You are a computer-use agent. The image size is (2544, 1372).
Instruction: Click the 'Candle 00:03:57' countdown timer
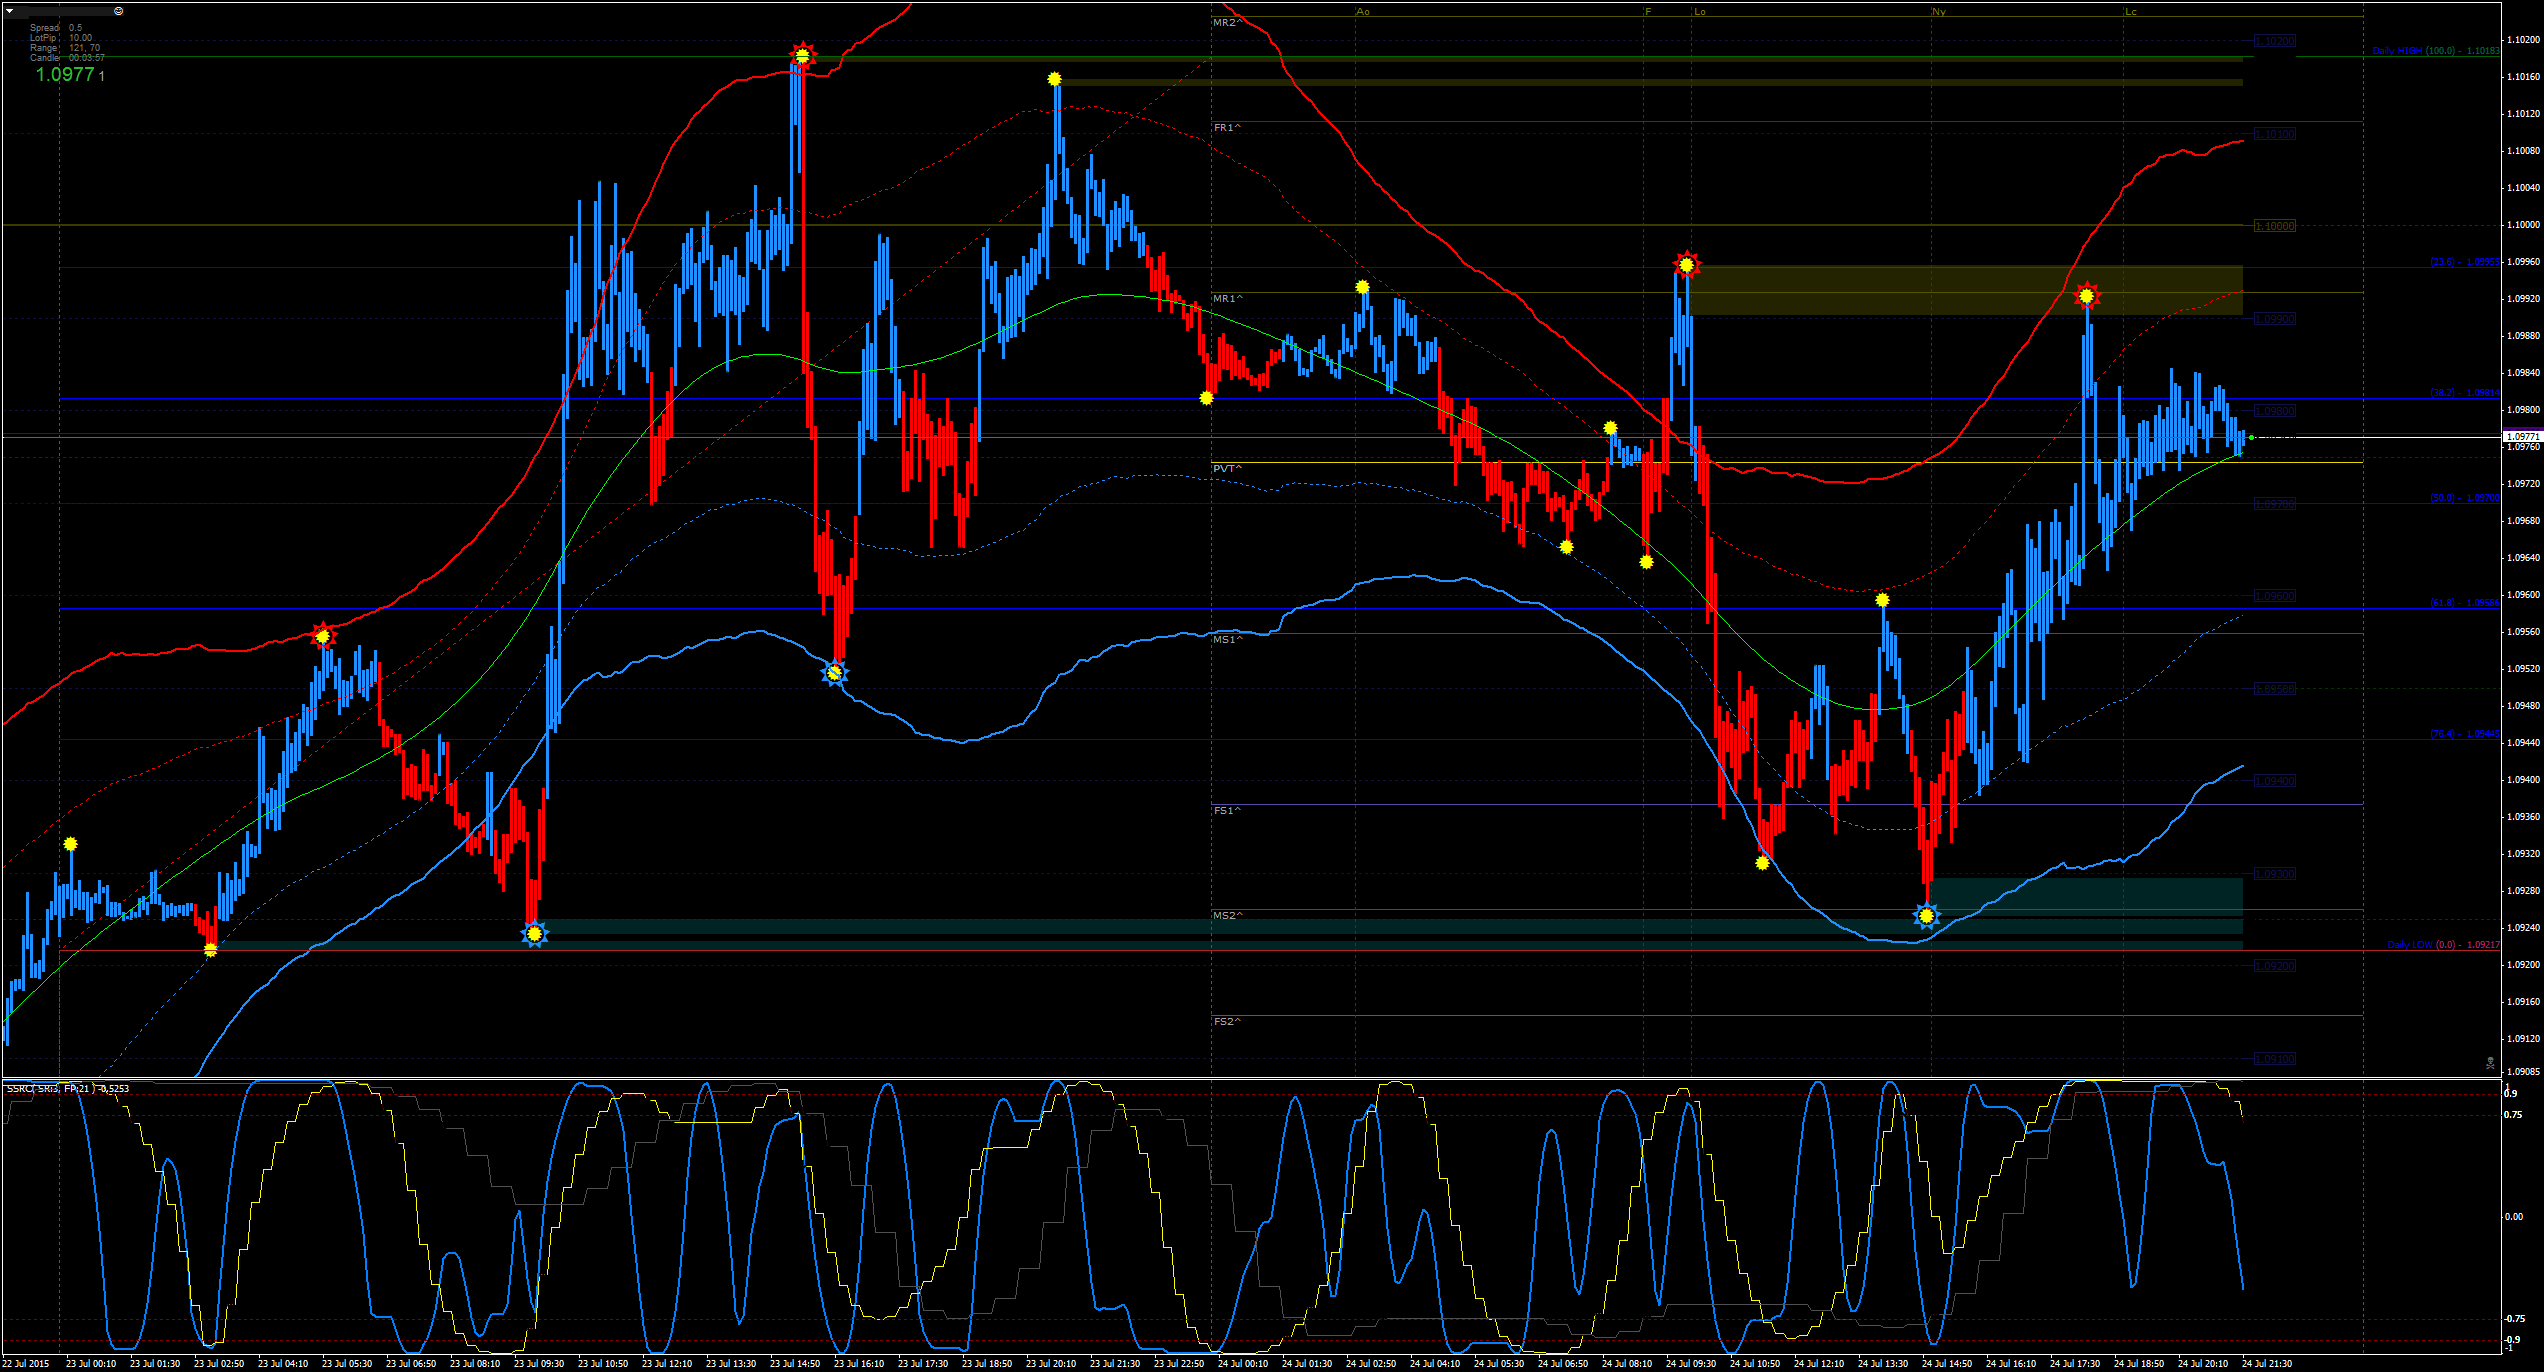(67, 58)
